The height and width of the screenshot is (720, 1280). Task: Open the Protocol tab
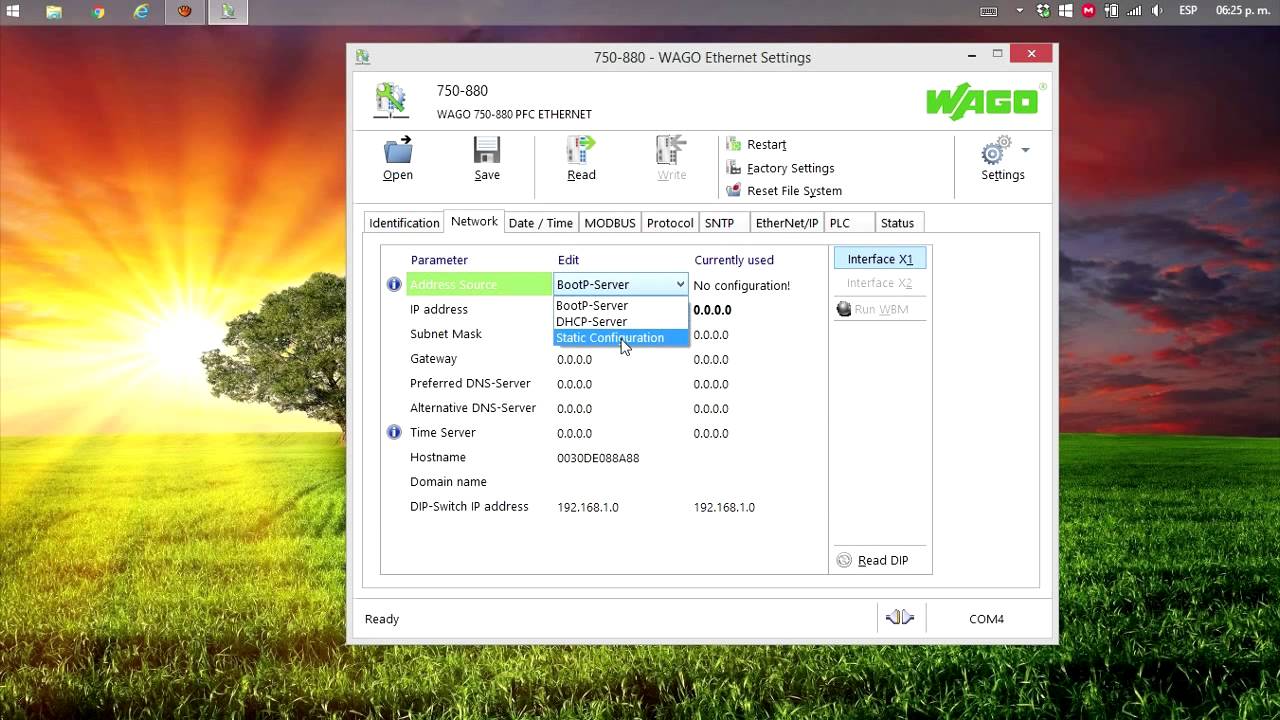[670, 223]
